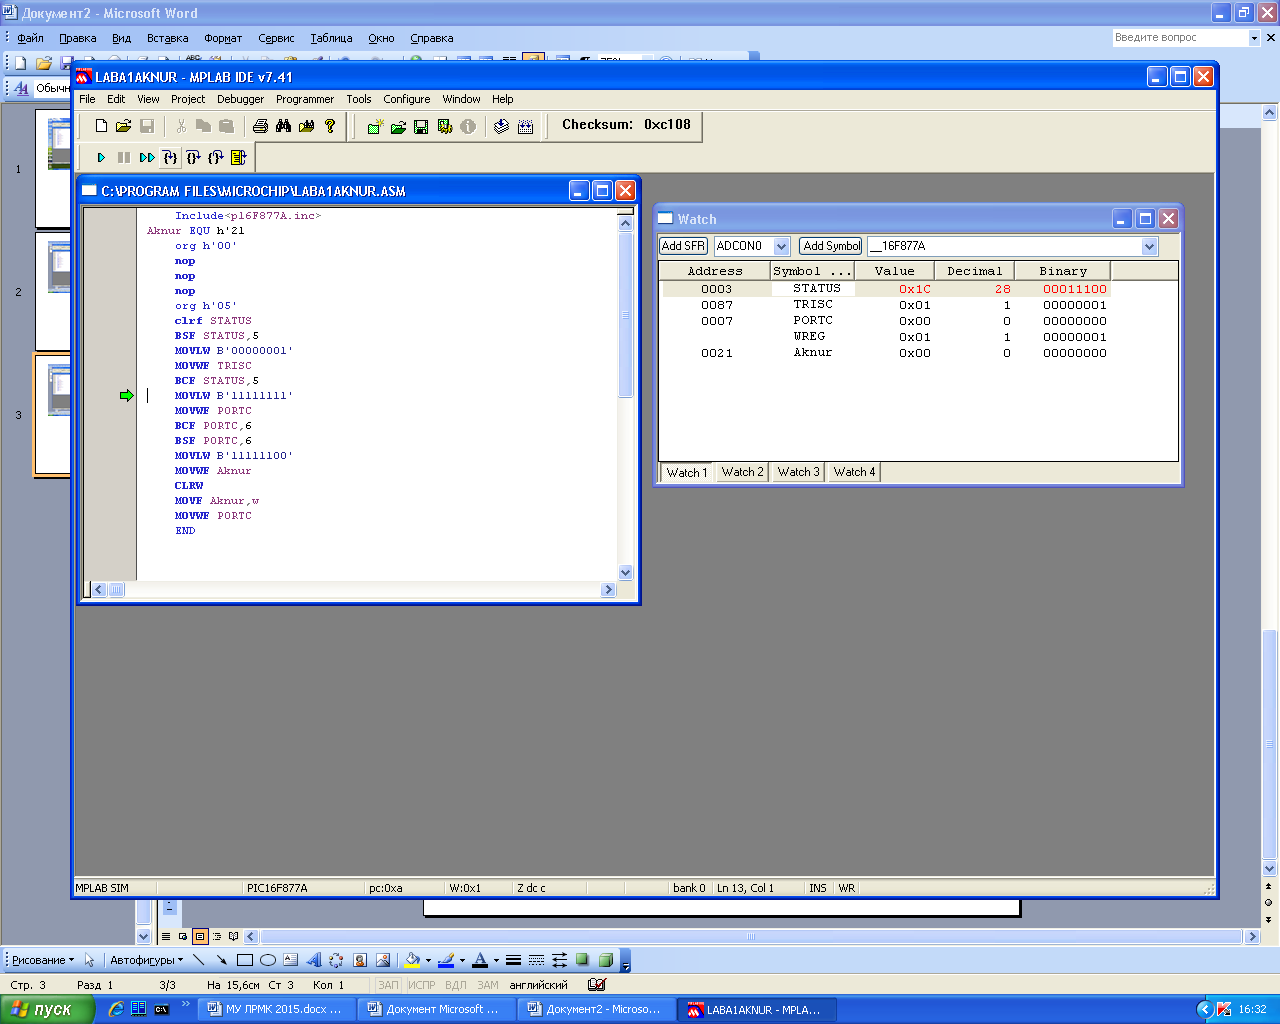Click the Fill Color bucket swatch
Image resolution: width=1280 pixels, height=1024 pixels.
[412, 960]
